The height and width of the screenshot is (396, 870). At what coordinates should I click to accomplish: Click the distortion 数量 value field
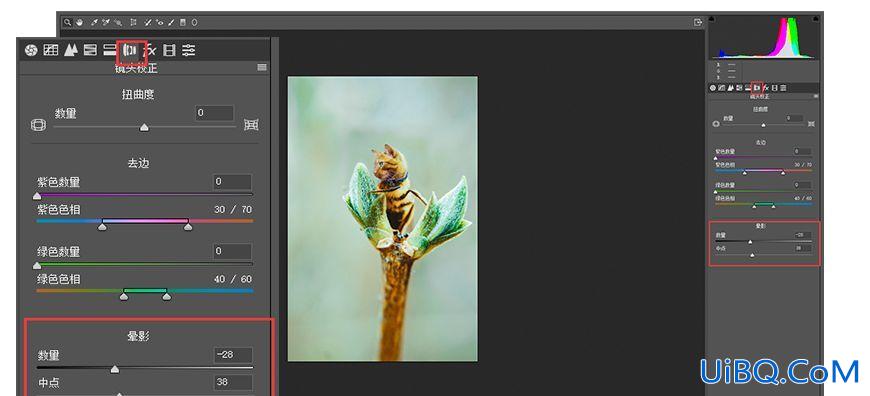[x=215, y=113]
